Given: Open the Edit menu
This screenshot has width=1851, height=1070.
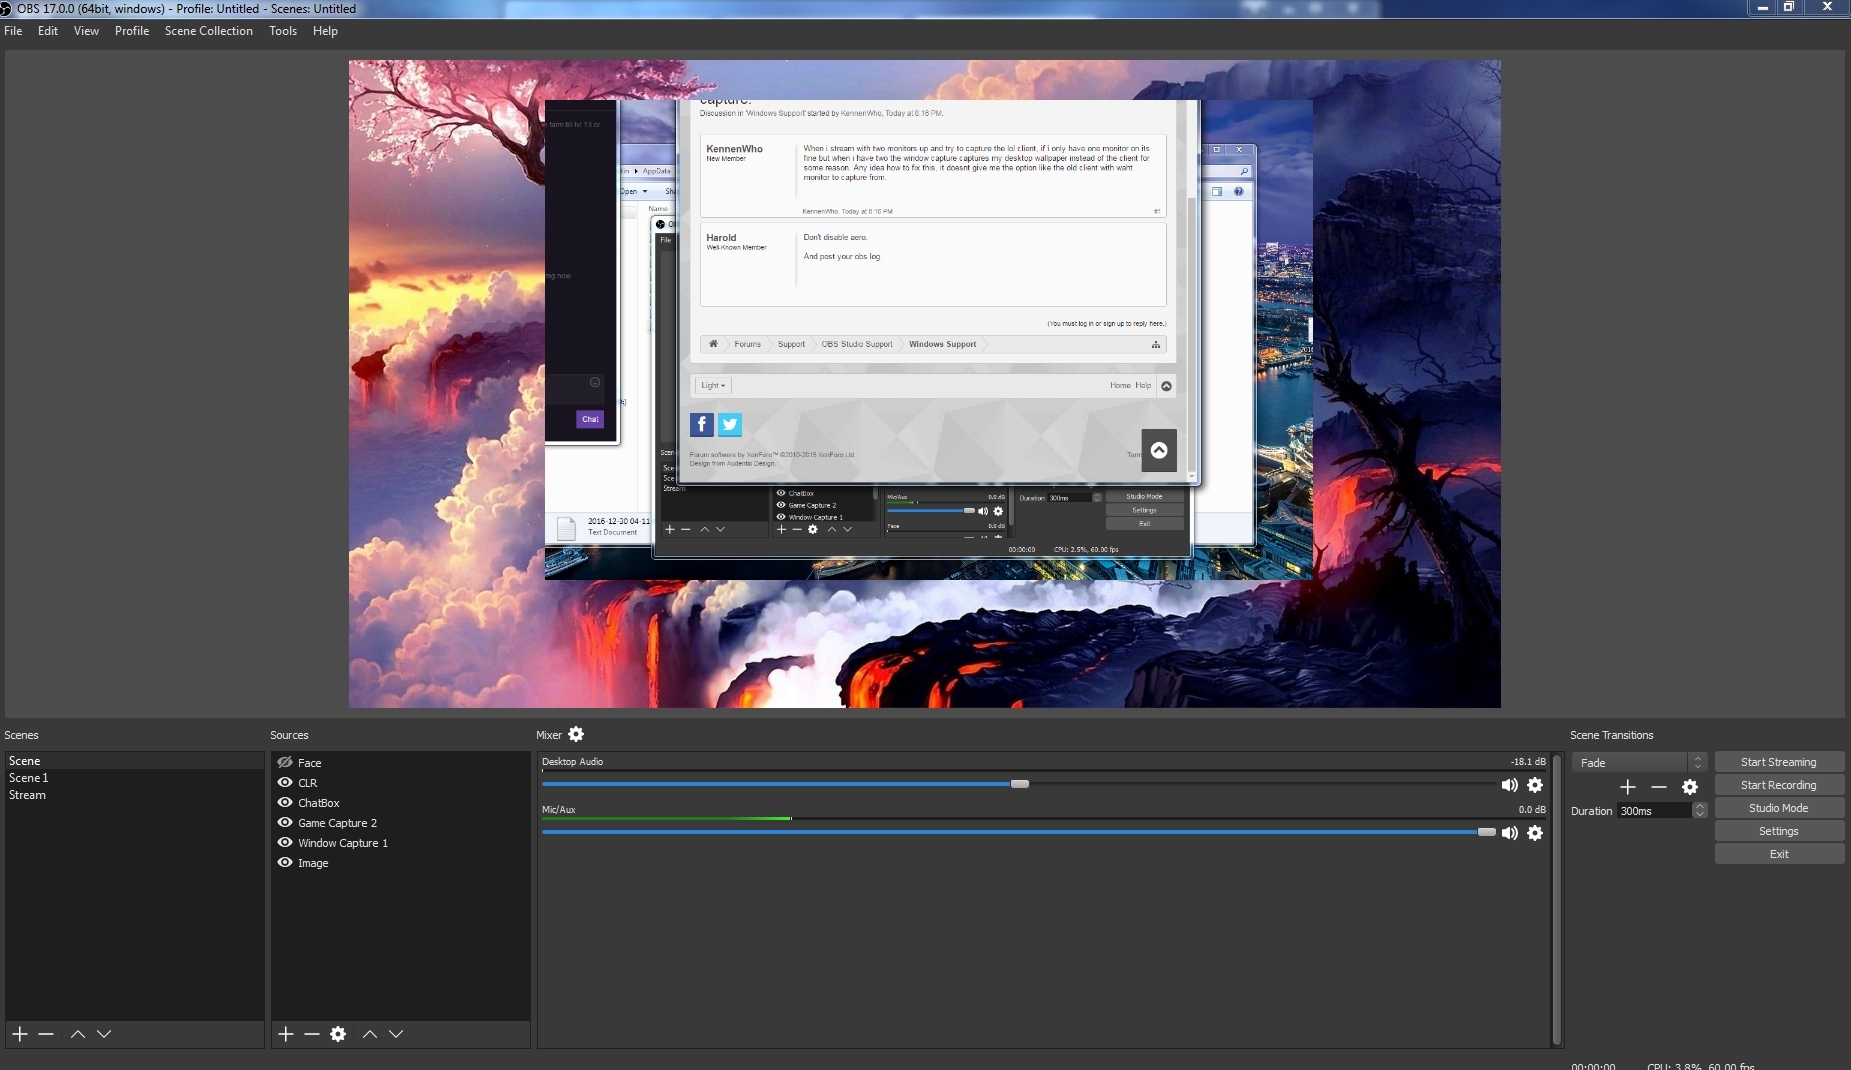Looking at the screenshot, I should (48, 31).
